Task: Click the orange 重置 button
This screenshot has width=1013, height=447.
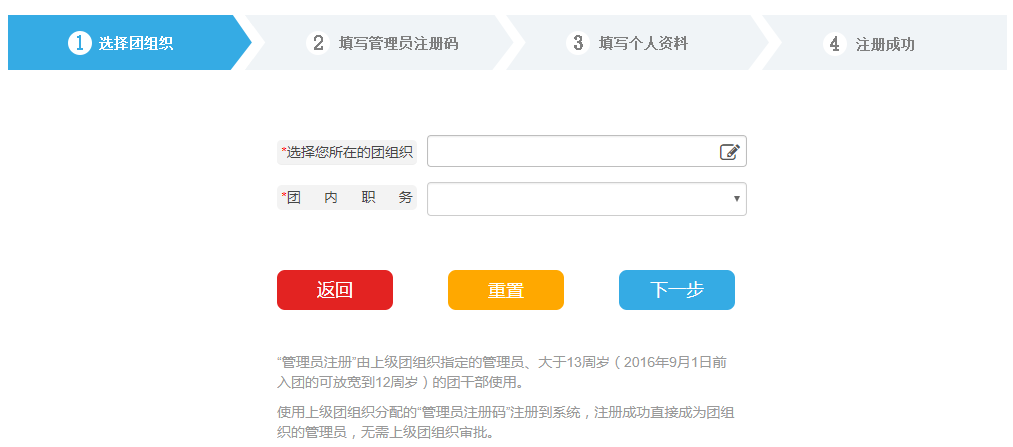Action: click(x=506, y=290)
